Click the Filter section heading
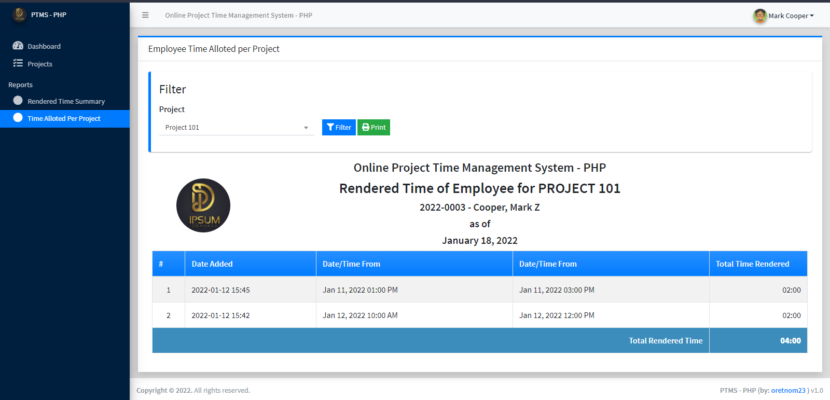Screen dimensions: 830x400 point(173,89)
